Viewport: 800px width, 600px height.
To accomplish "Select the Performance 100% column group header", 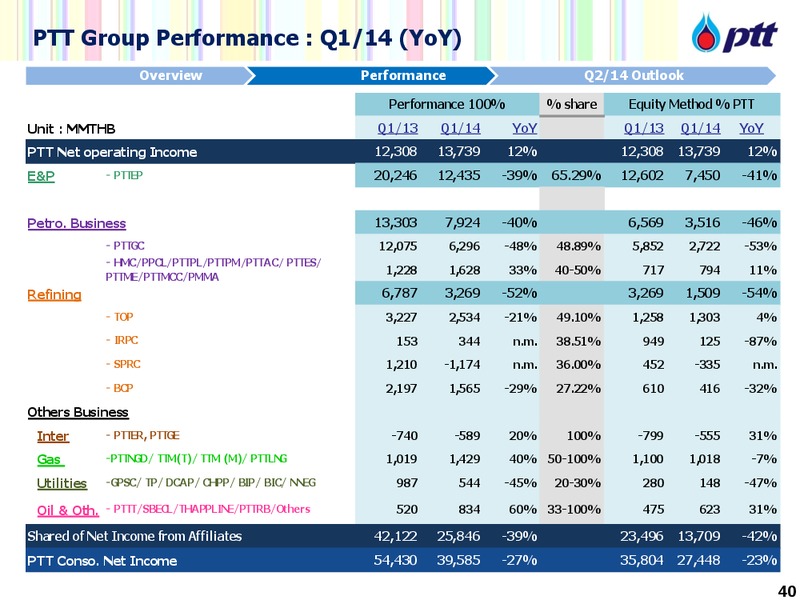I will (447, 104).
